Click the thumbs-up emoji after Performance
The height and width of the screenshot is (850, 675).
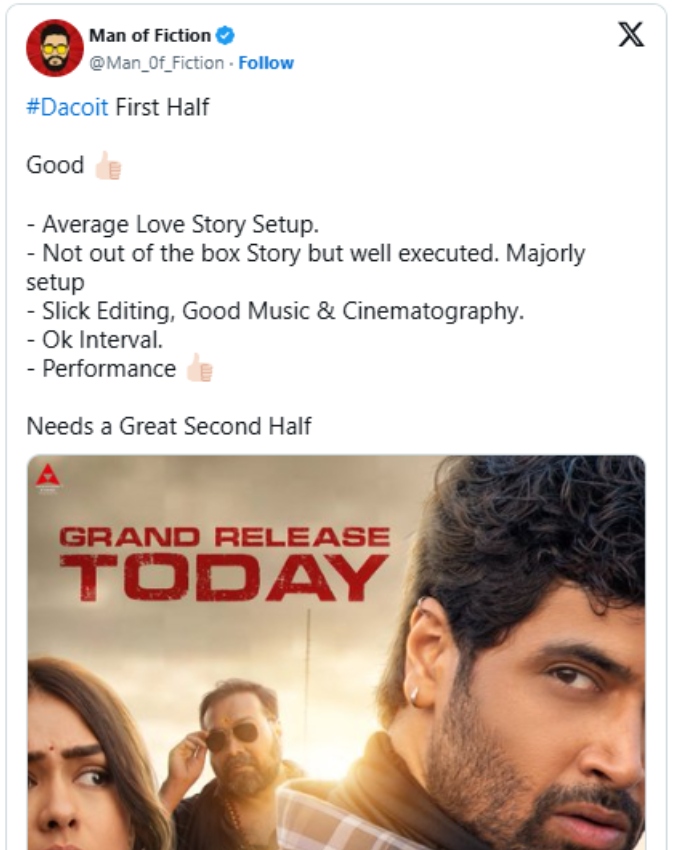[x=199, y=369]
